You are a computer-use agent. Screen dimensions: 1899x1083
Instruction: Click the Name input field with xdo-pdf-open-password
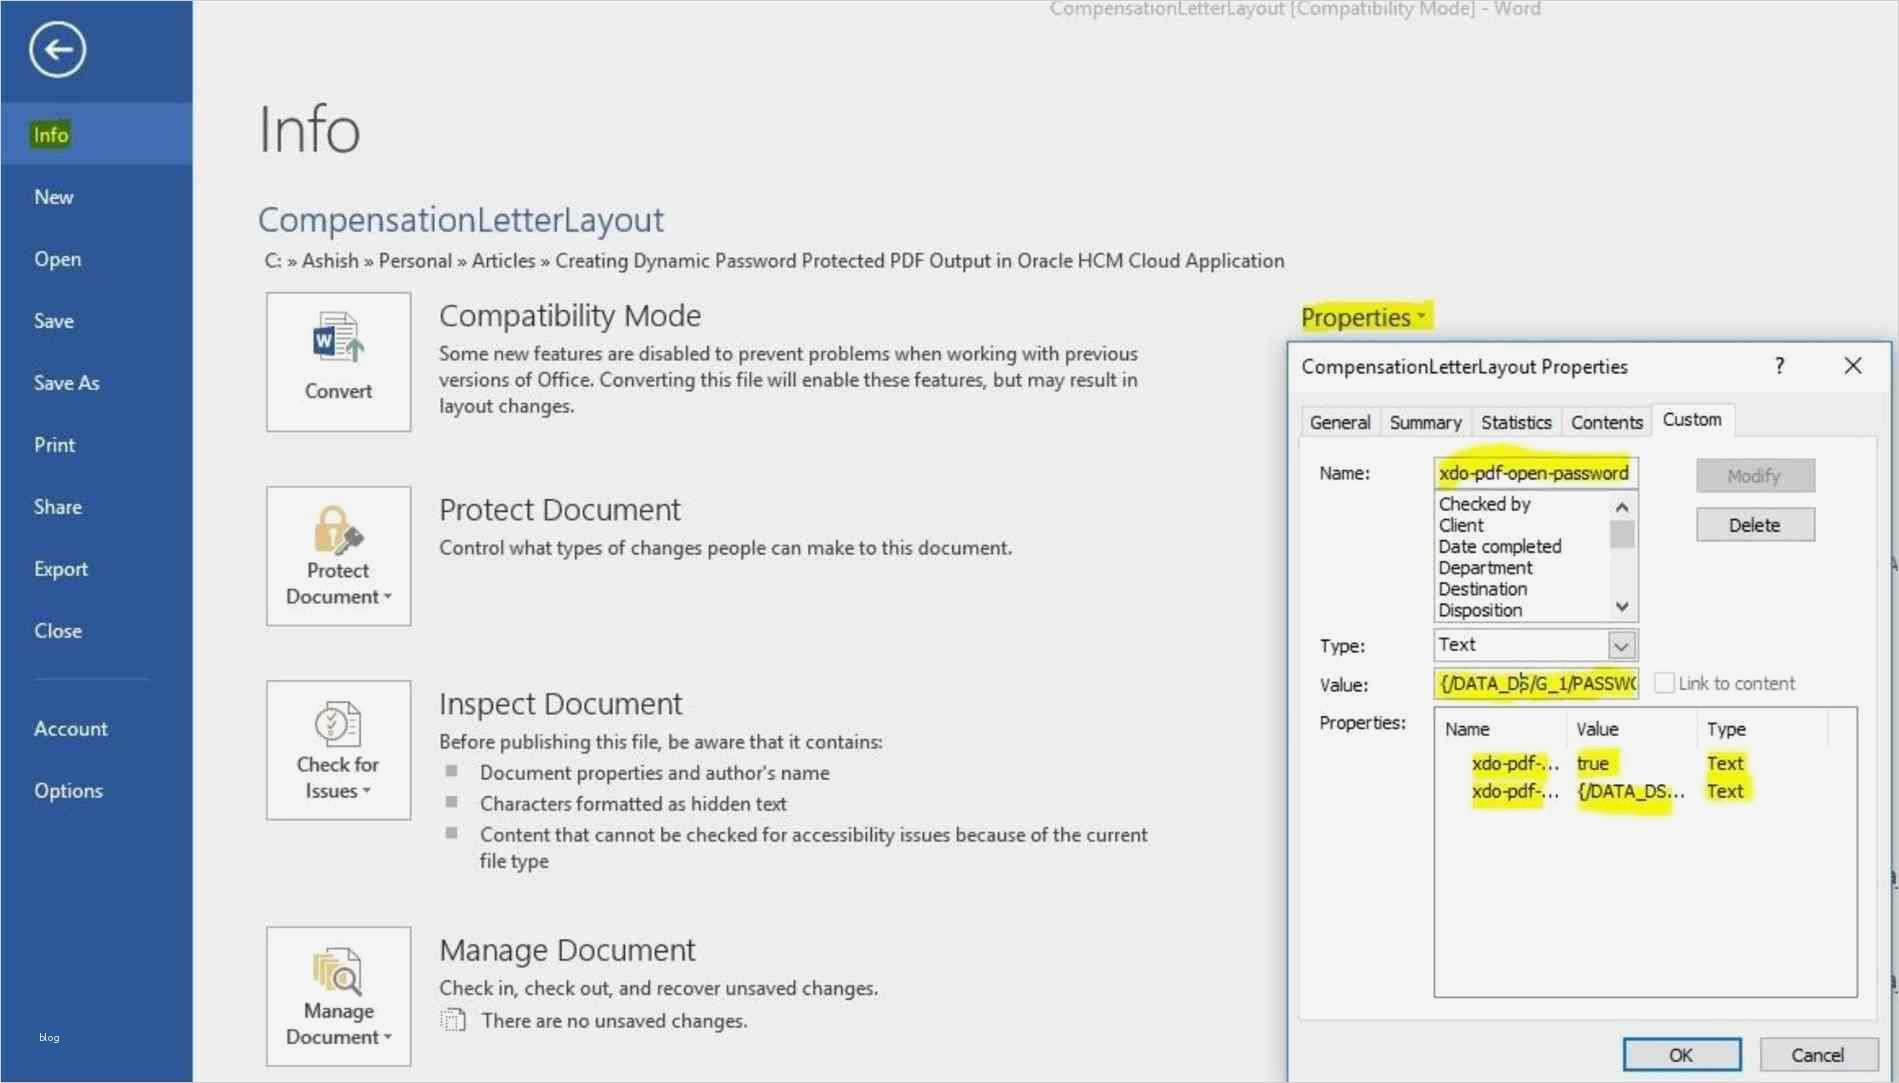click(x=1535, y=473)
